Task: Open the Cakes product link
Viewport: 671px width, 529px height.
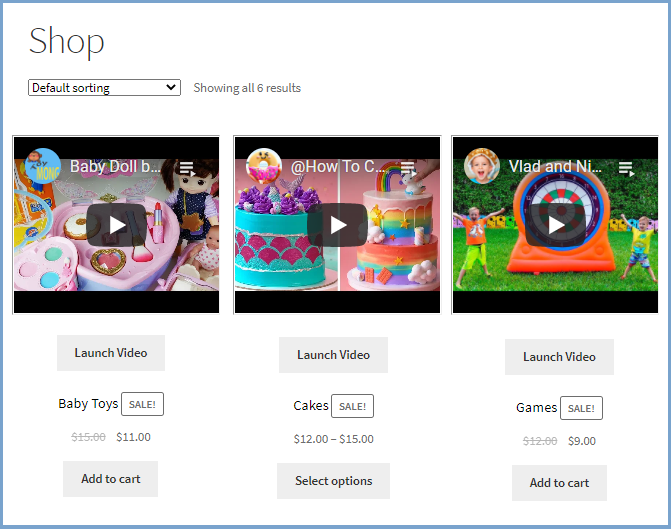Action: (x=311, y=405)
